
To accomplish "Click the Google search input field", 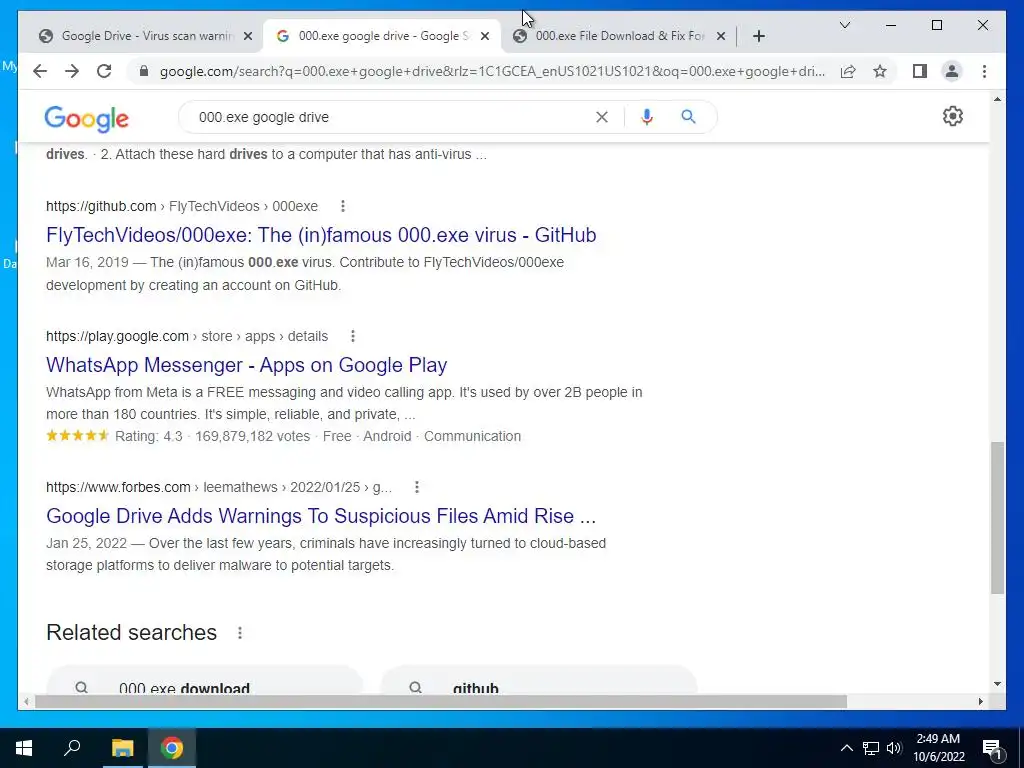I will pyautogui.click(x=392, y=117).
